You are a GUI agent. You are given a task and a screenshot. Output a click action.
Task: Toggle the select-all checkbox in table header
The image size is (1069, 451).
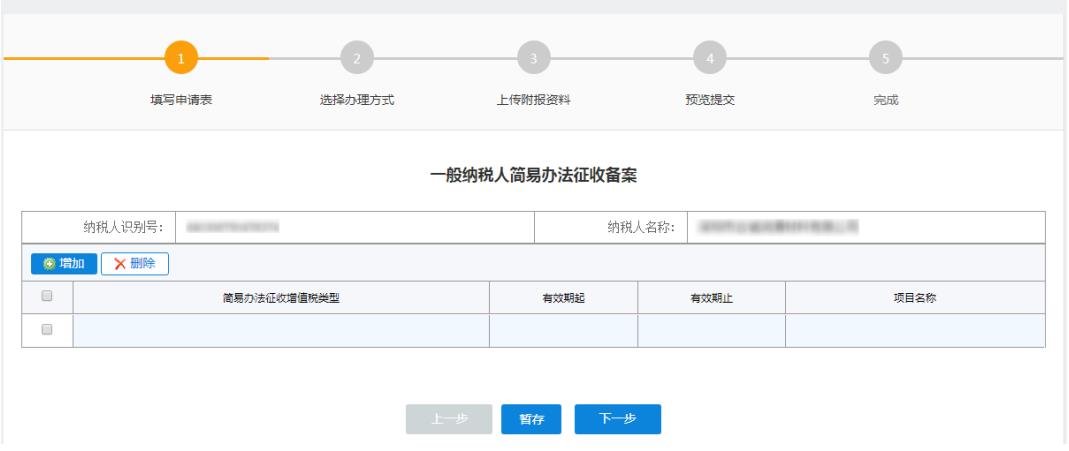pos(47,297)
